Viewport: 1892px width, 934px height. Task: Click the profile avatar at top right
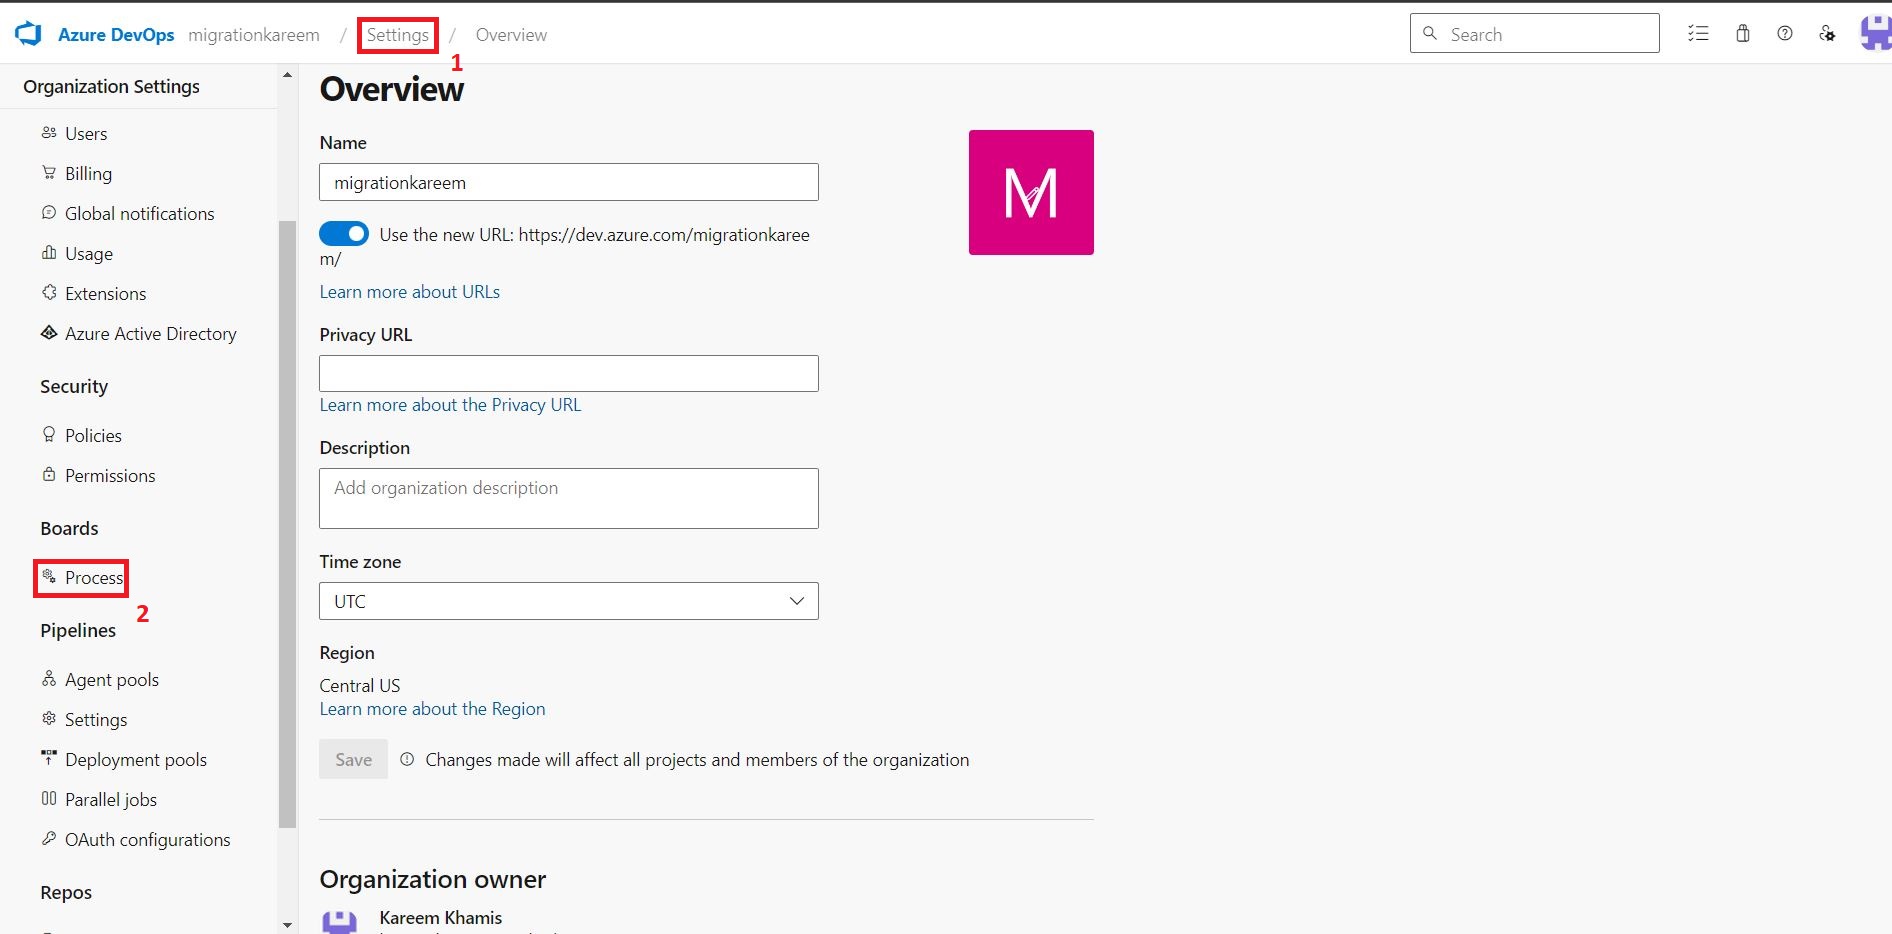pyautogui.click(x=1875, y=33)
